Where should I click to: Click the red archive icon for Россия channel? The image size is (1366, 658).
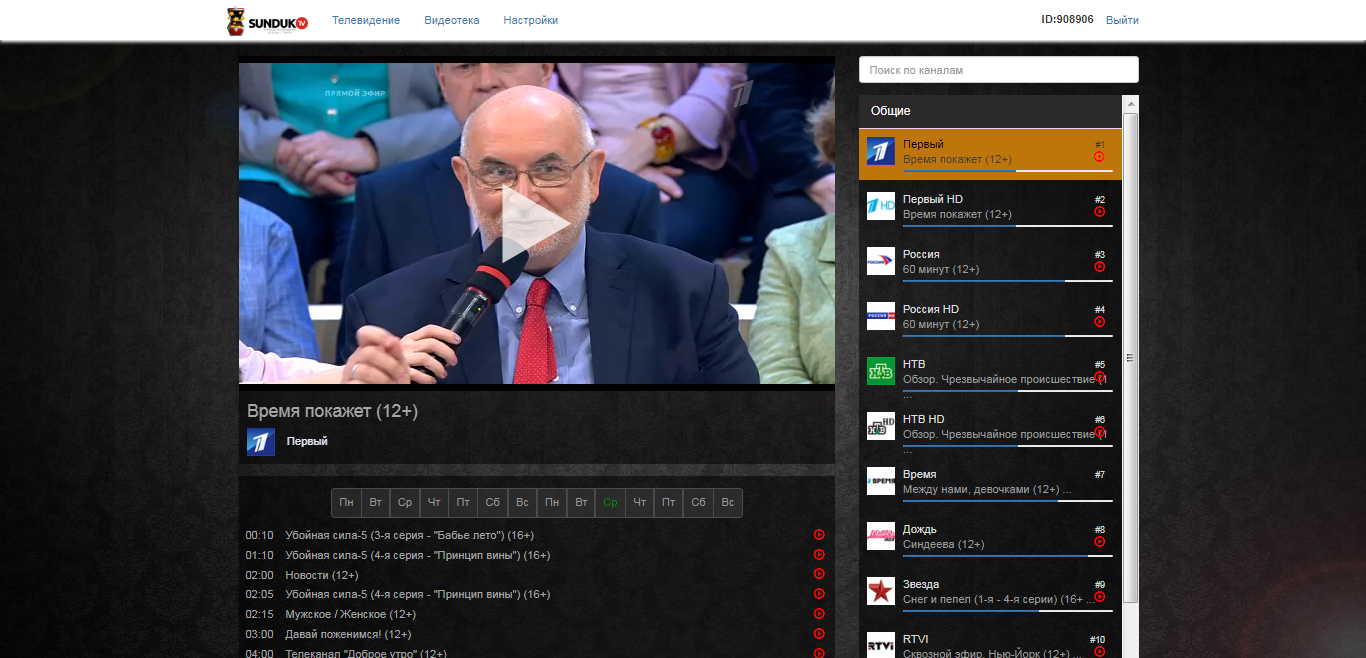click(x=1099, y=267)
